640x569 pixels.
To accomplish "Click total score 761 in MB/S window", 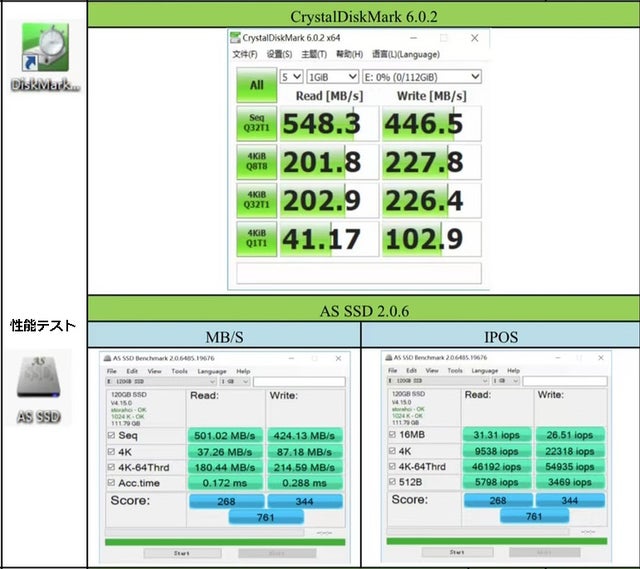I will pos(266,518).
